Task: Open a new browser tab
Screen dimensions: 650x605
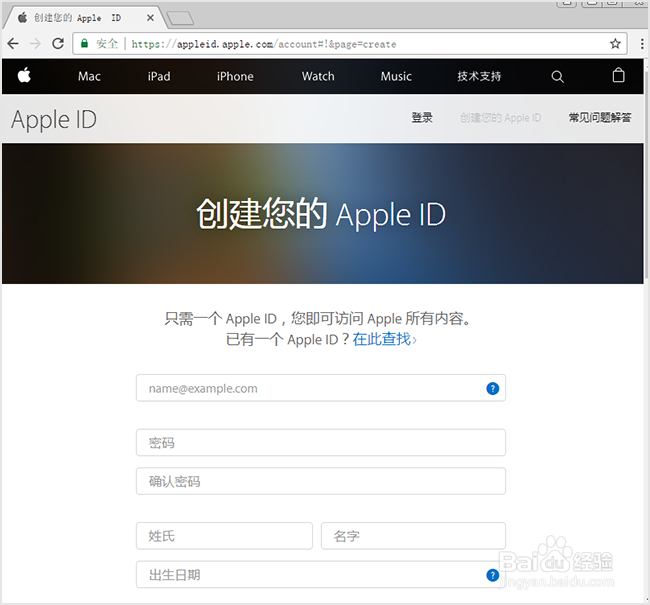Action: click(x=180, y=18)
